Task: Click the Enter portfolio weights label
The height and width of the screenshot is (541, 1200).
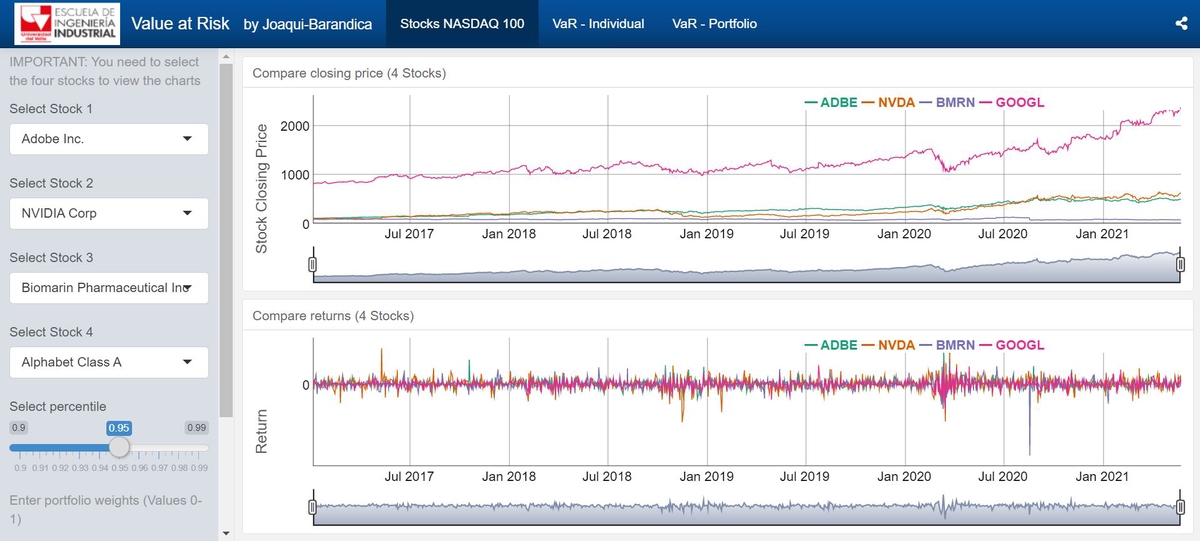Action: pos(105,510)
